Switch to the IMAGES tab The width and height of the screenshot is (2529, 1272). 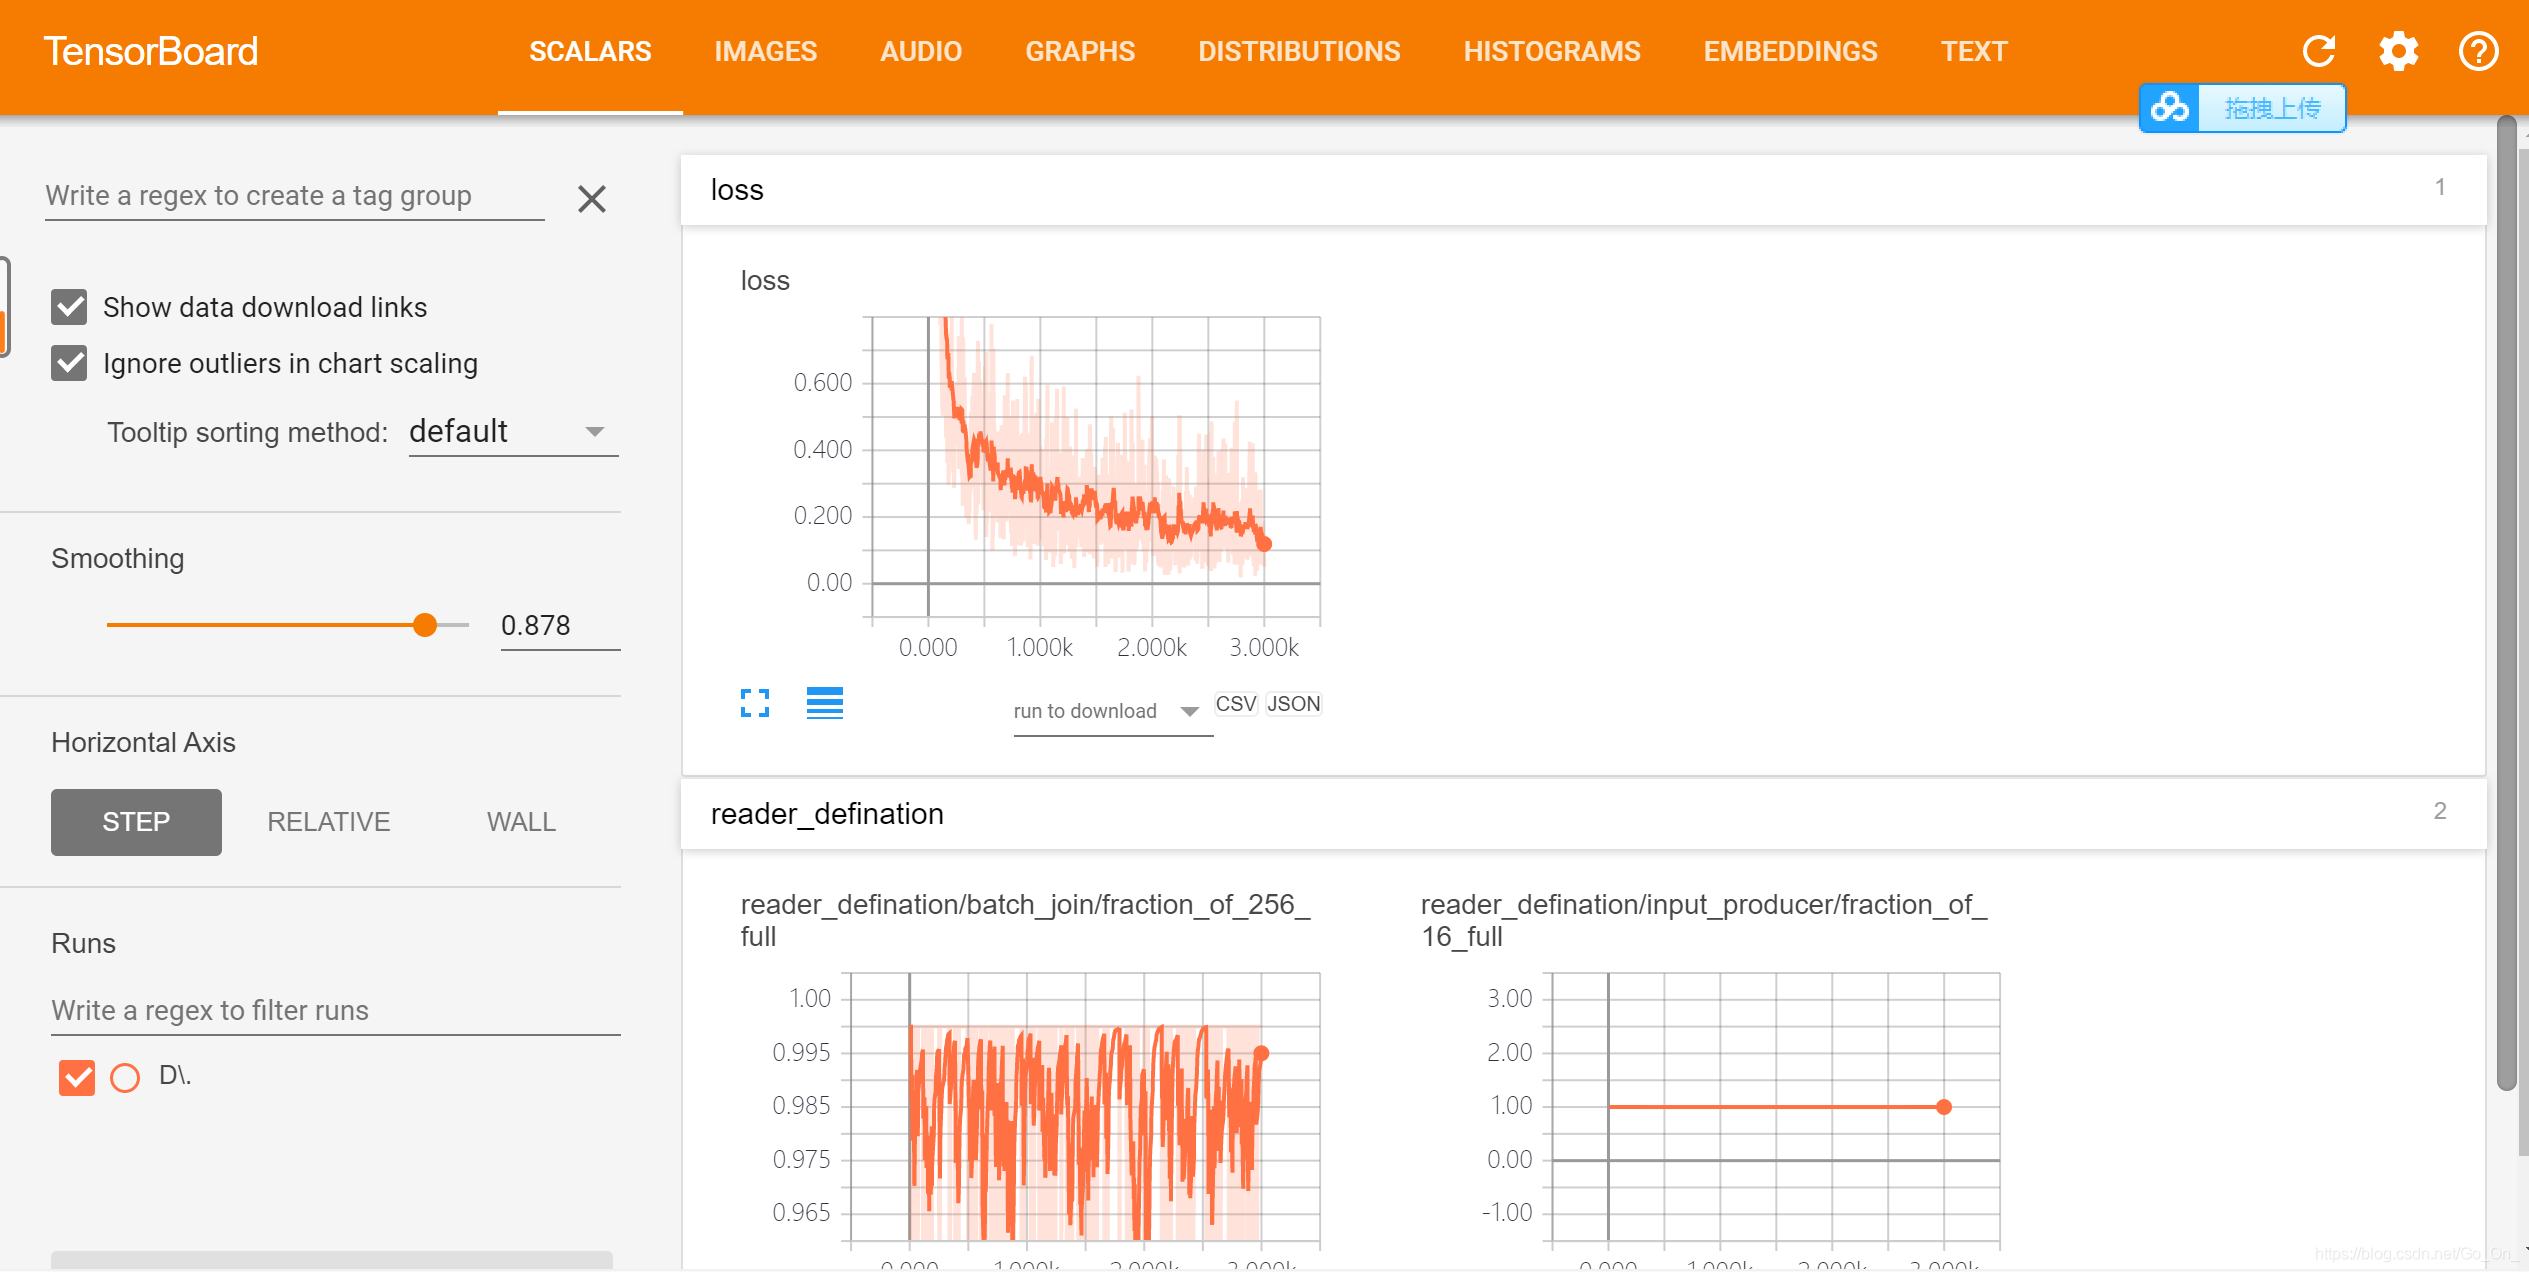[x=764, y=50]
